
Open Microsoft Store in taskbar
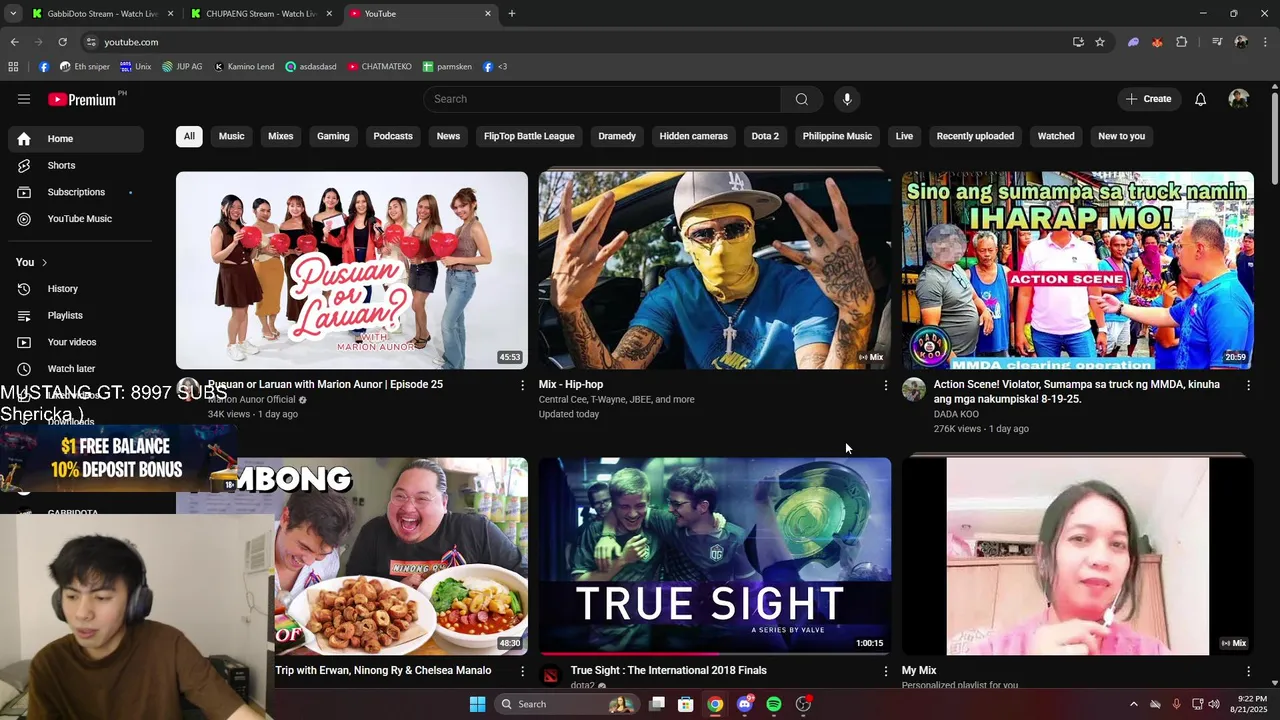(686, 704)
